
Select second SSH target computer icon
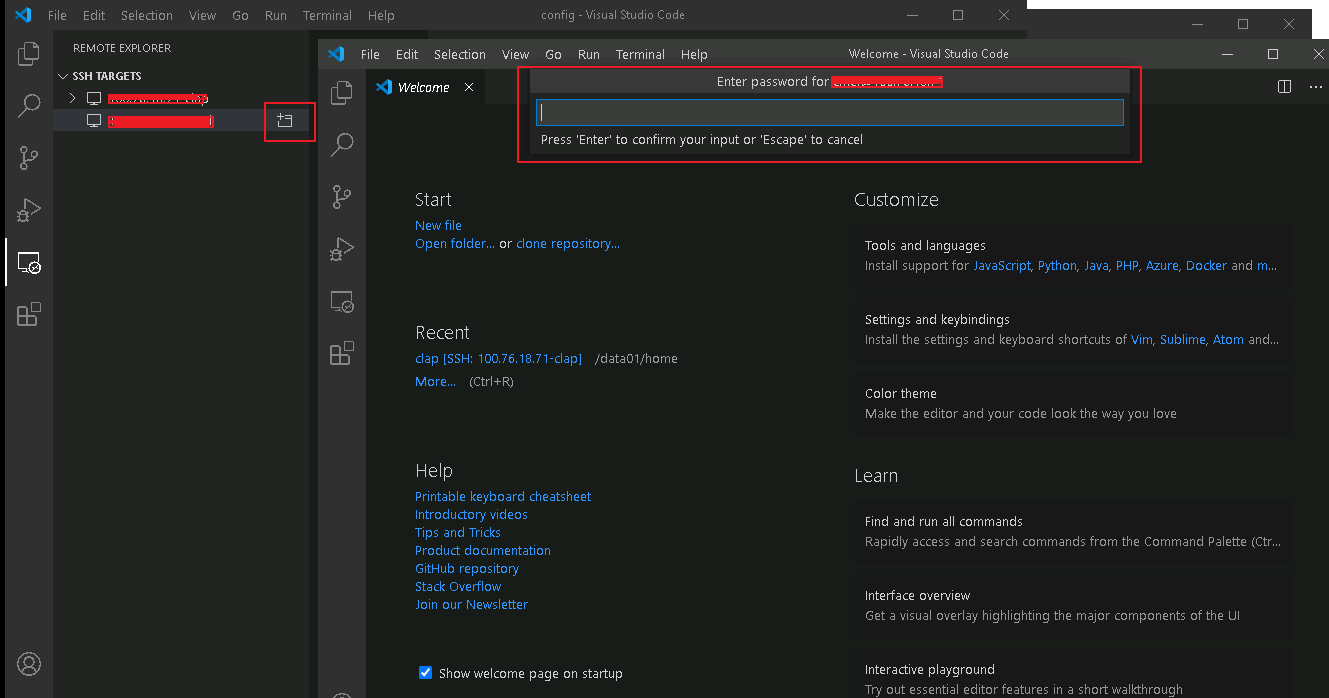[x=94, y=121]
